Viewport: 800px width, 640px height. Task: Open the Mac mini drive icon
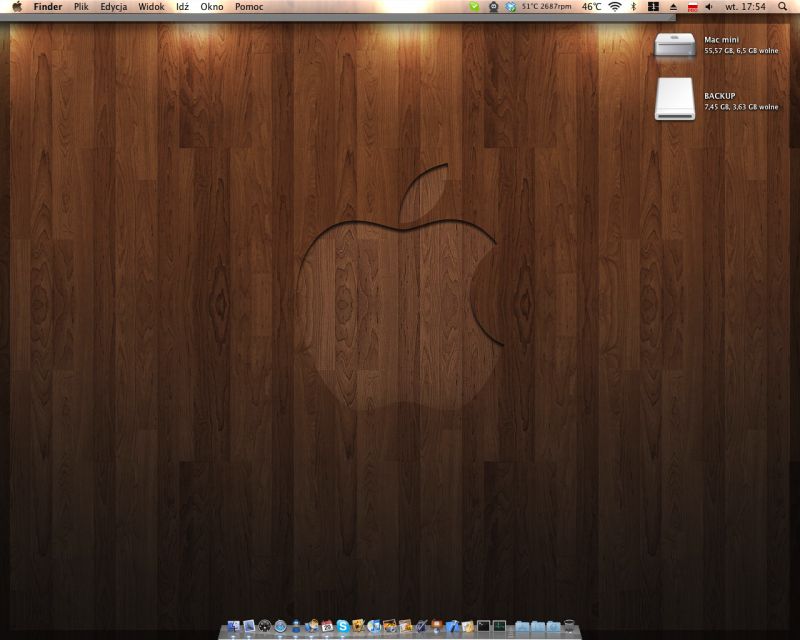[x=675, y=45]
